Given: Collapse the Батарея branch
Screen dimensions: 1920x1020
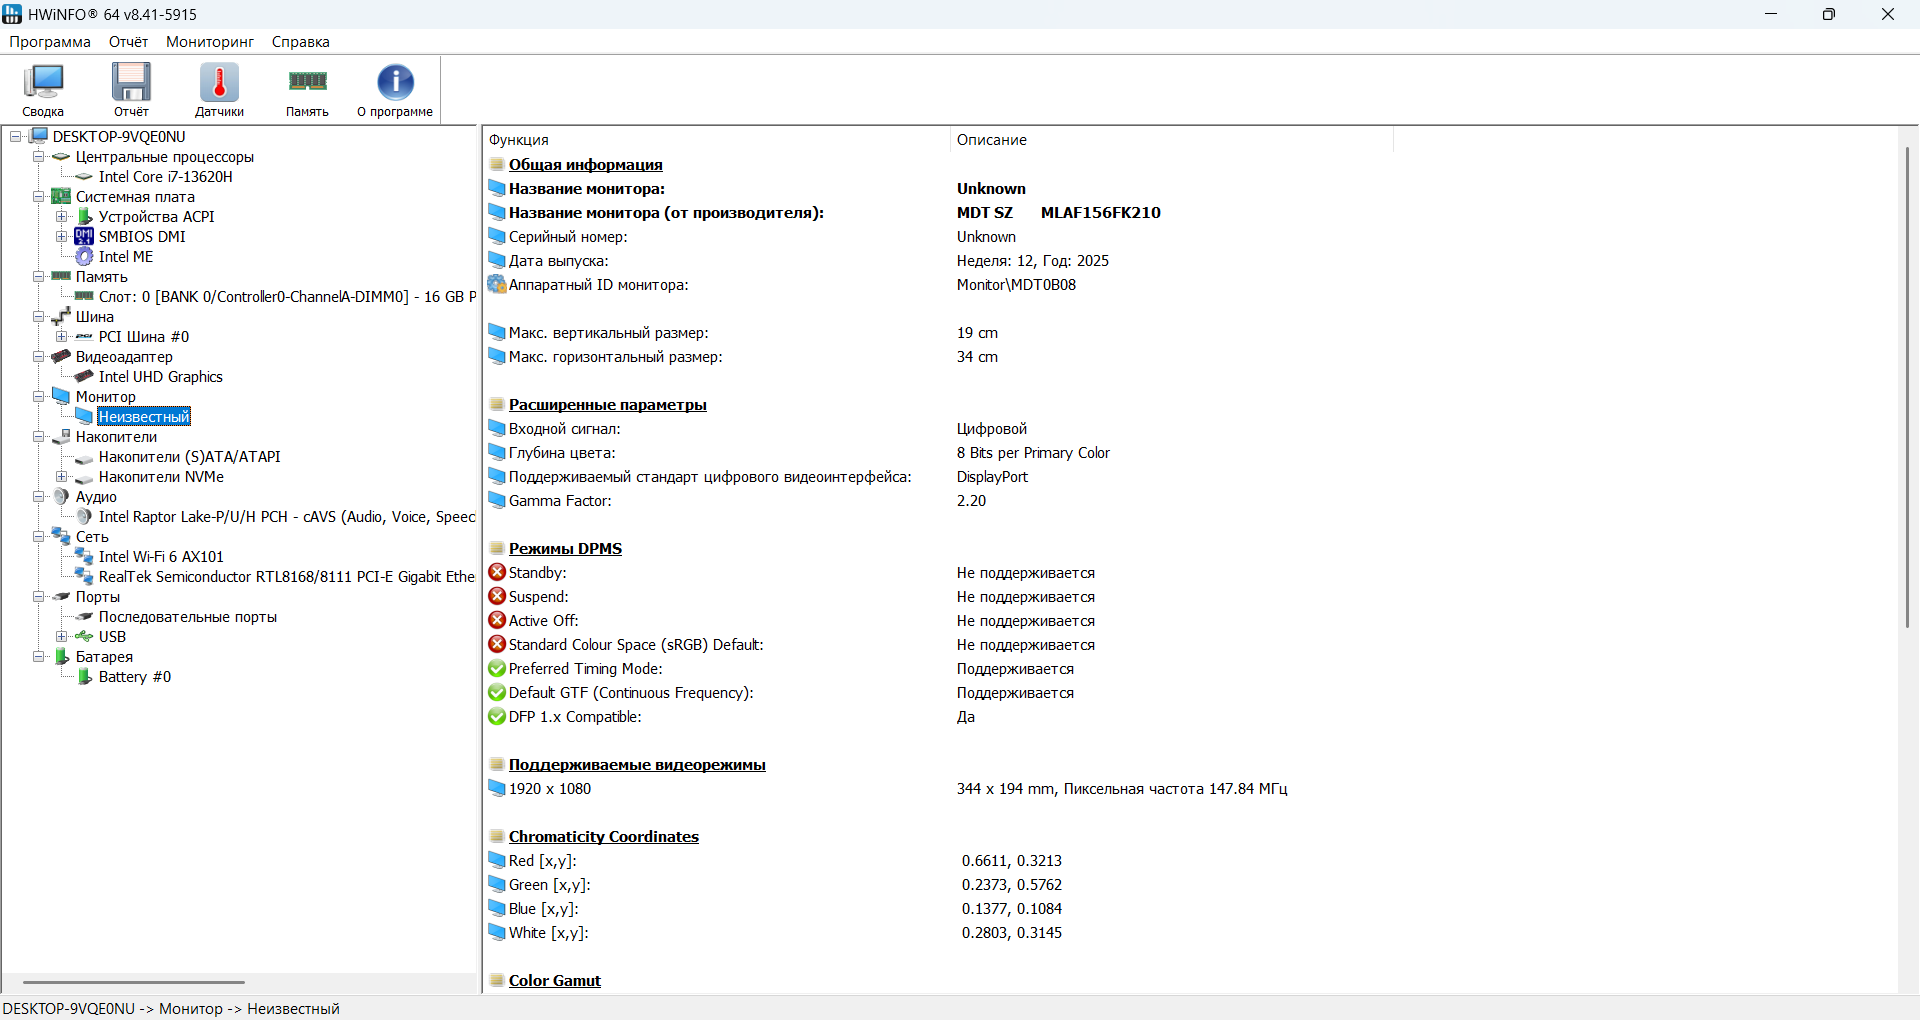Looking at the screenshot, I should tap(39, 657).
